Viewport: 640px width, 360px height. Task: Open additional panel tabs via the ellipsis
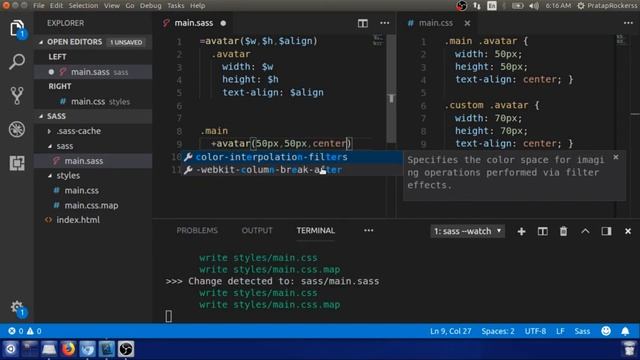[x=369, y=231]
